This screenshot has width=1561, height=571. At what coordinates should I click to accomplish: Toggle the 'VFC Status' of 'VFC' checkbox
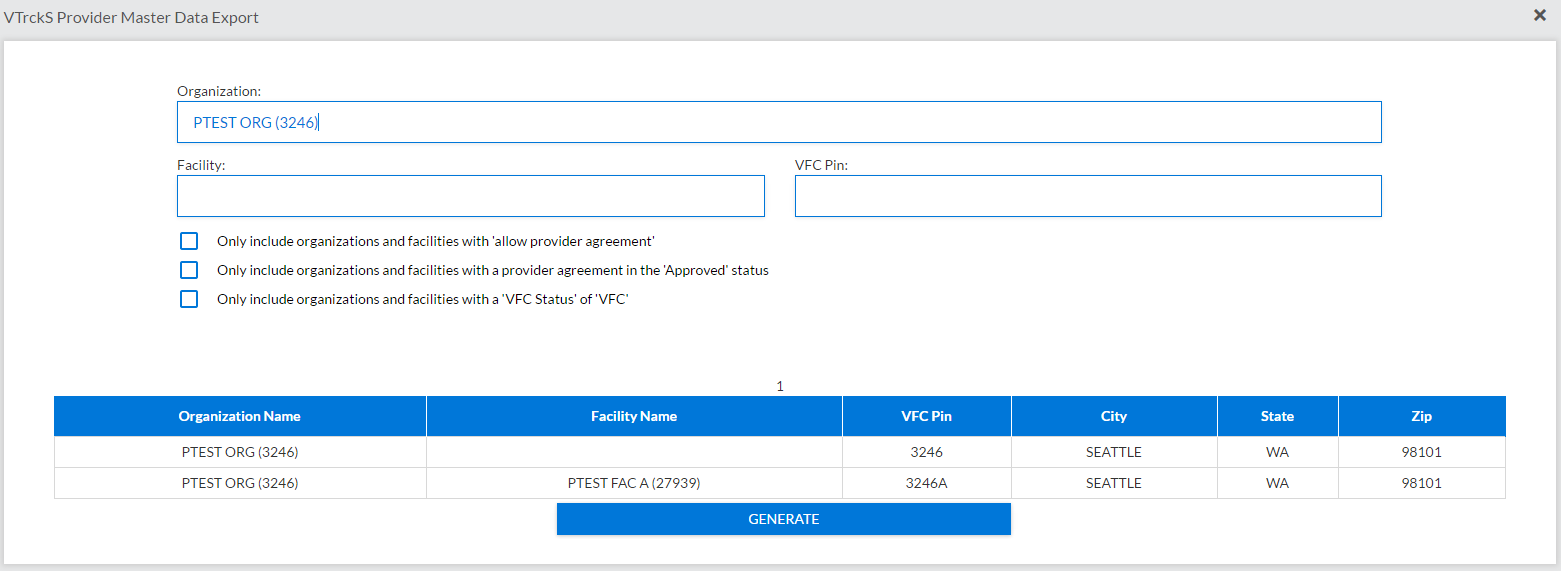[x=189, y=299]
